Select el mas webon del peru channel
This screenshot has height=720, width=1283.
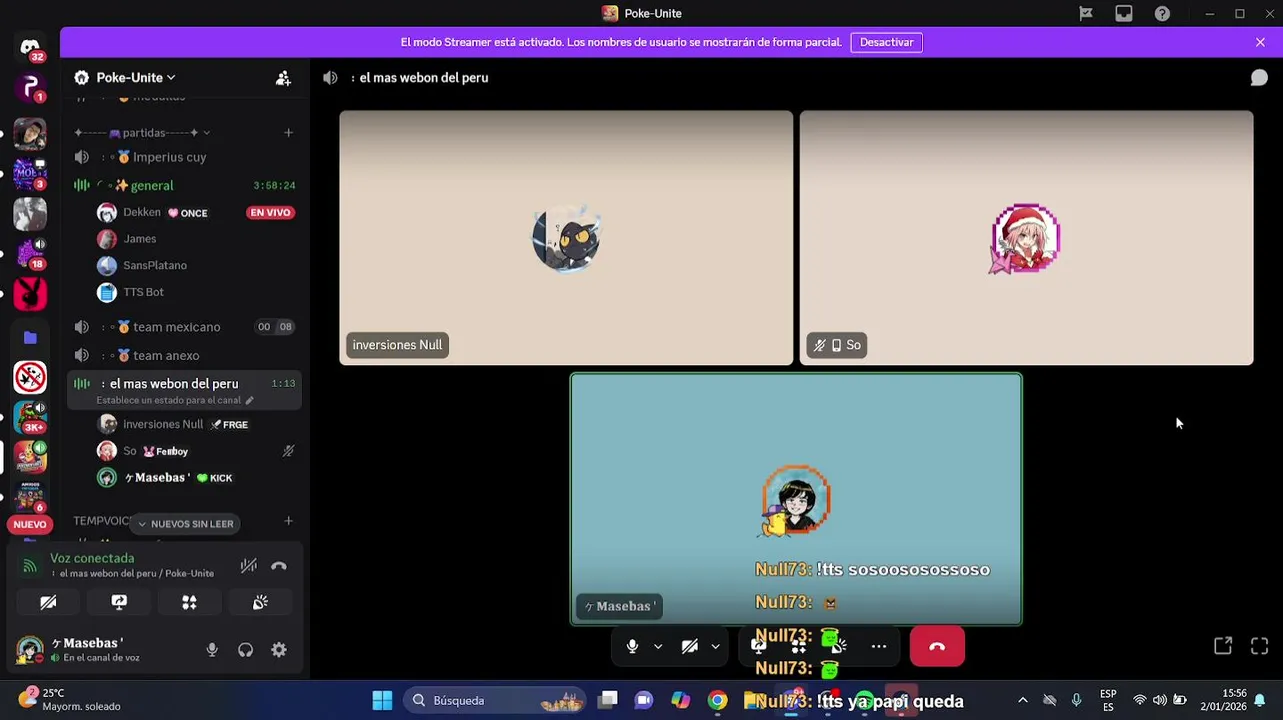coord(184,389)
